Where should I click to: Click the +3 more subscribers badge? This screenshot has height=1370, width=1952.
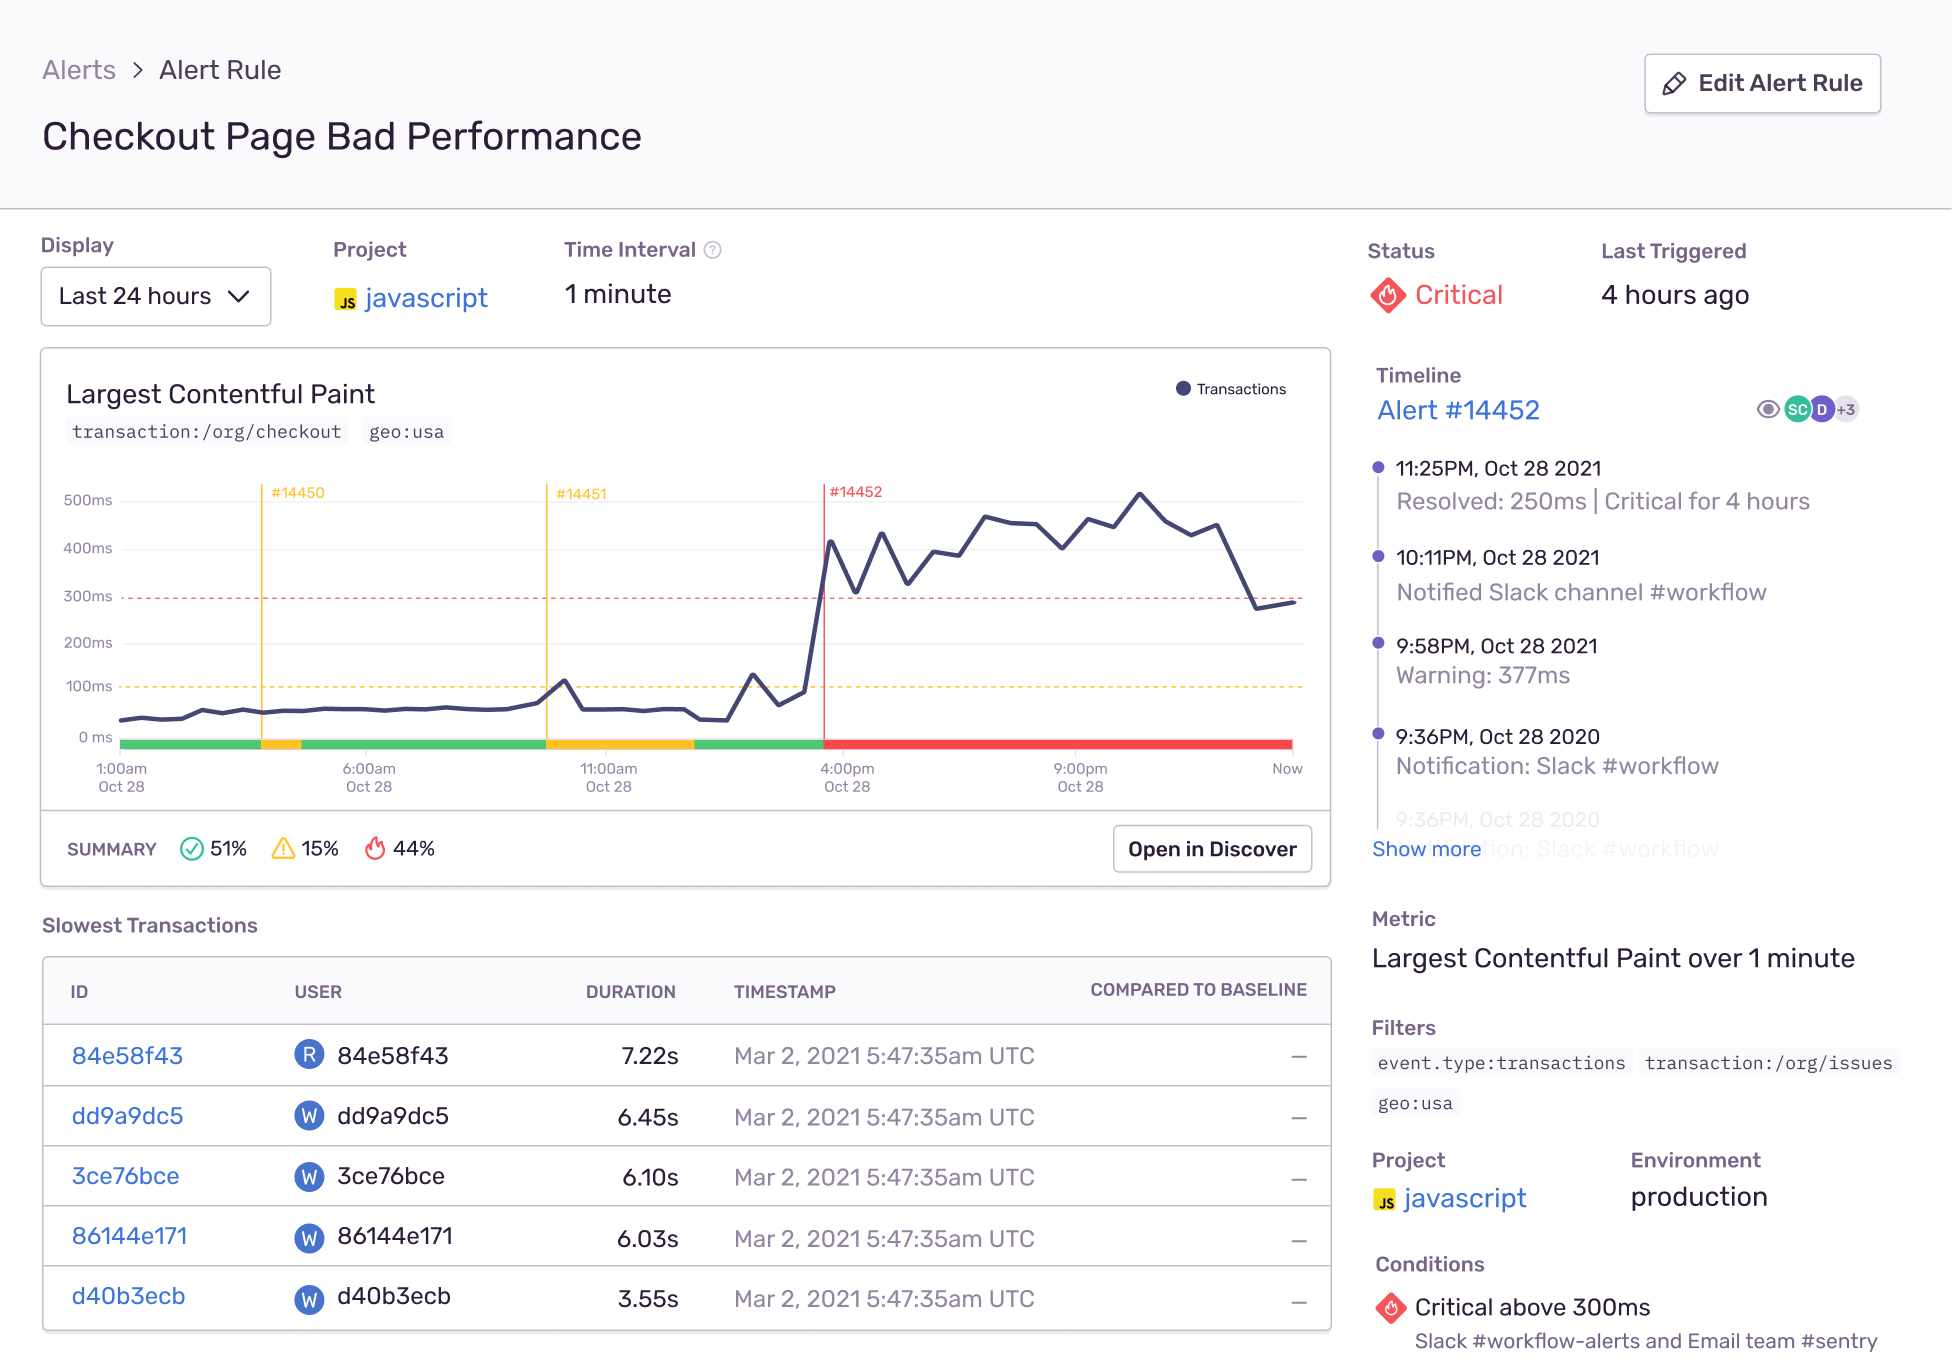tap(1846, 409)
